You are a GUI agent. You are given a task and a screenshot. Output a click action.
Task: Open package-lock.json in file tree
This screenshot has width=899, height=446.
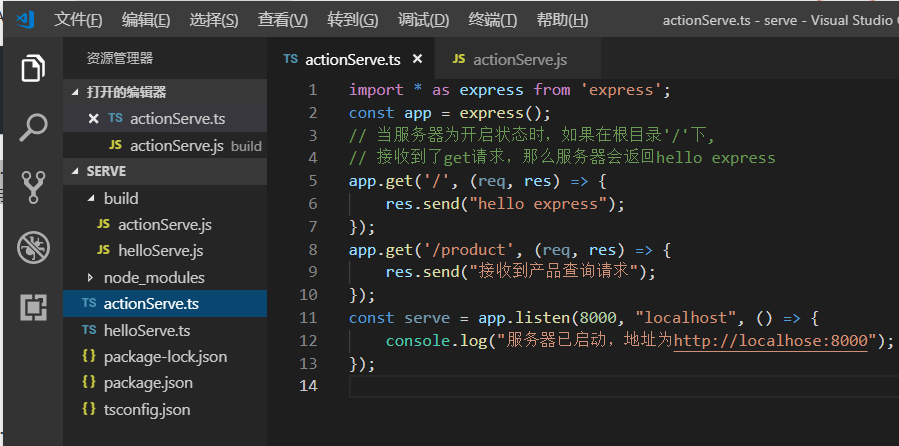[165, 357]
